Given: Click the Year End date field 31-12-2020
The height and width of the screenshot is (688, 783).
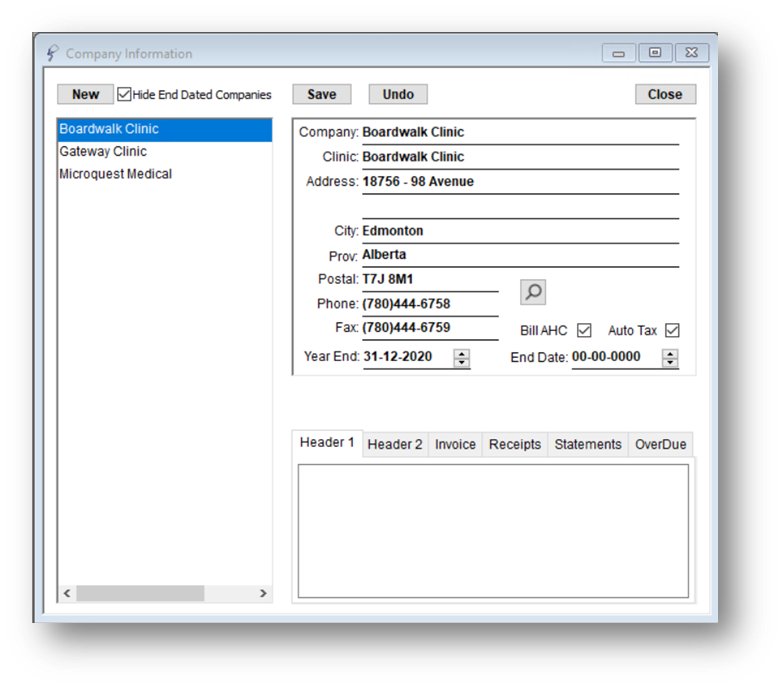Looking at the screenshot, I should pyautogui.click(x=407, y=357).
